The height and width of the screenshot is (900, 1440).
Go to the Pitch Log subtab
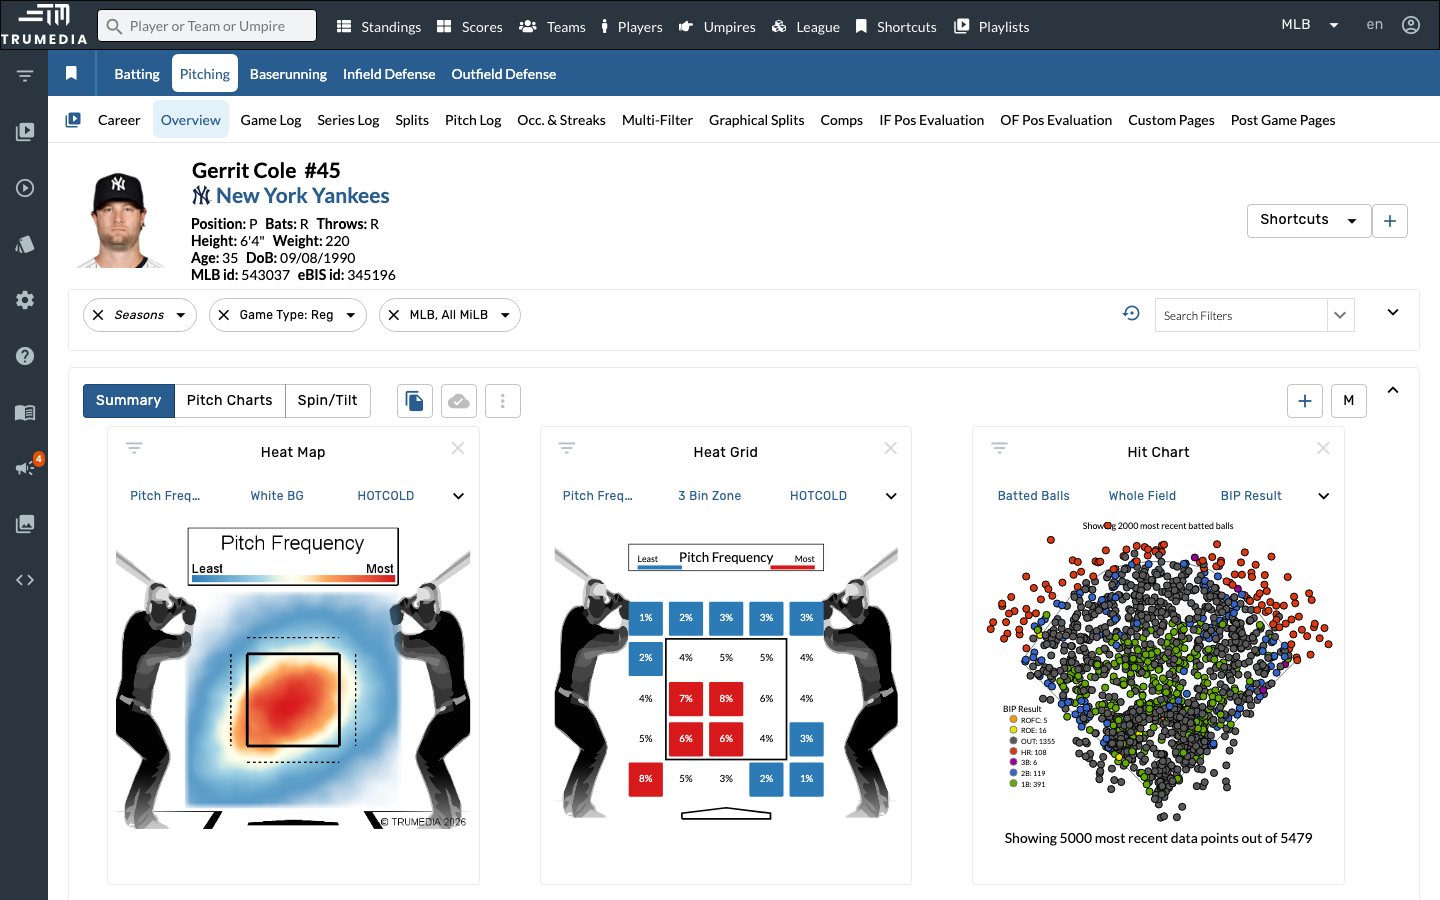tap(473, 120)
